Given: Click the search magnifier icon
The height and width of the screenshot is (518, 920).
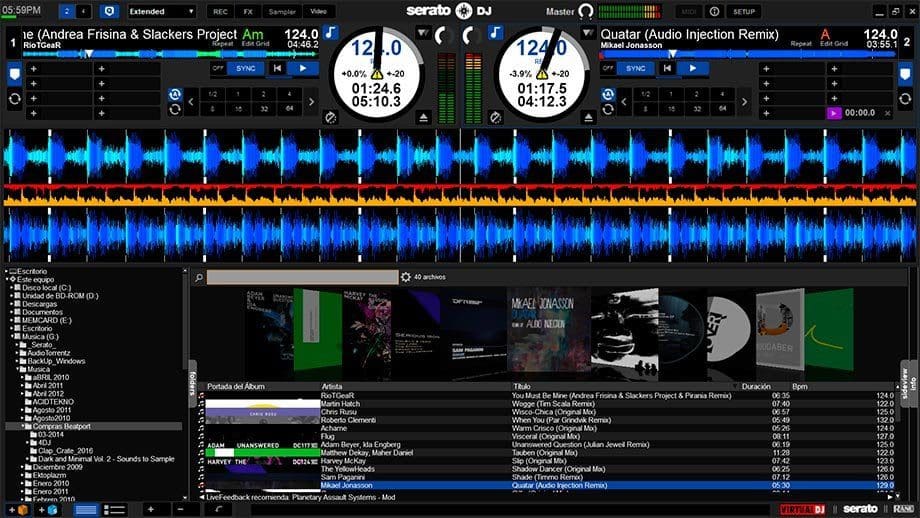Looking at the screenshot, I should (199, 277).
